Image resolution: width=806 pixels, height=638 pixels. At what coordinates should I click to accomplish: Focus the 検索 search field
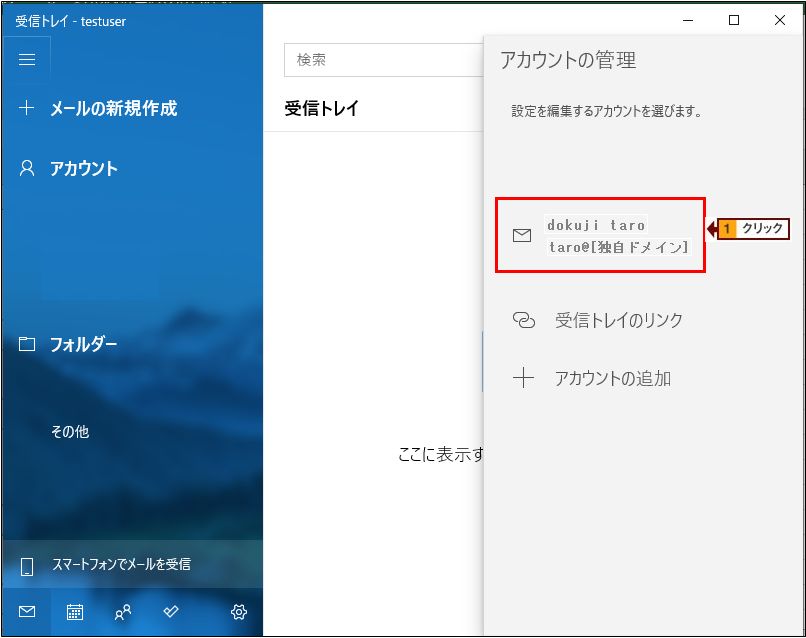tap(384, 60)
